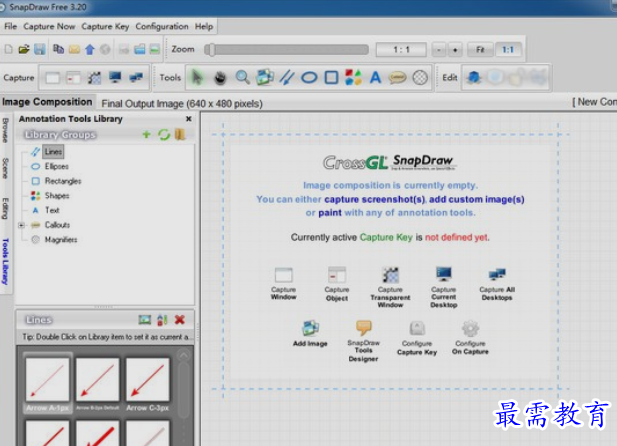Add a library group with green plus
Screen dimensions: 617x446
[x=146, y=135]
